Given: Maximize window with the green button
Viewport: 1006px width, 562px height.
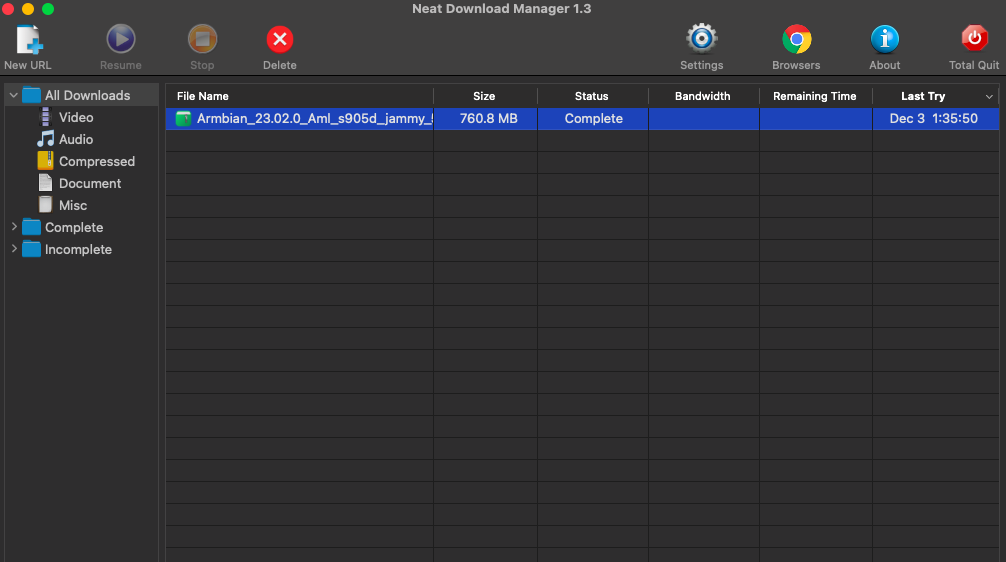Looking at the screenshot, I should [x=47, y=9].
